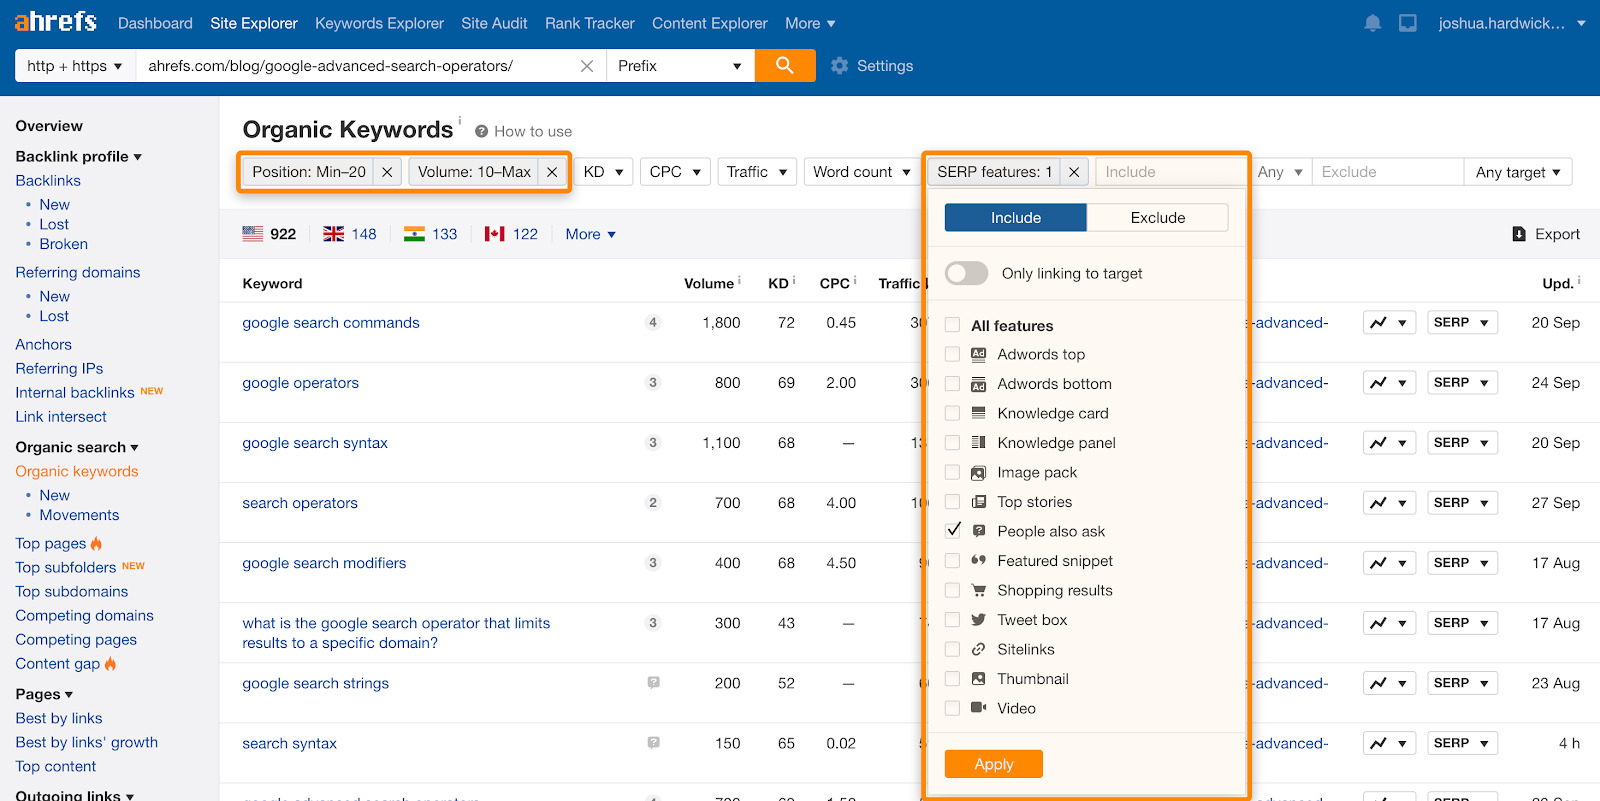Click SERP features badge for search syntax
Viewport: 1600px width, 801px height.
coord(653,743)
